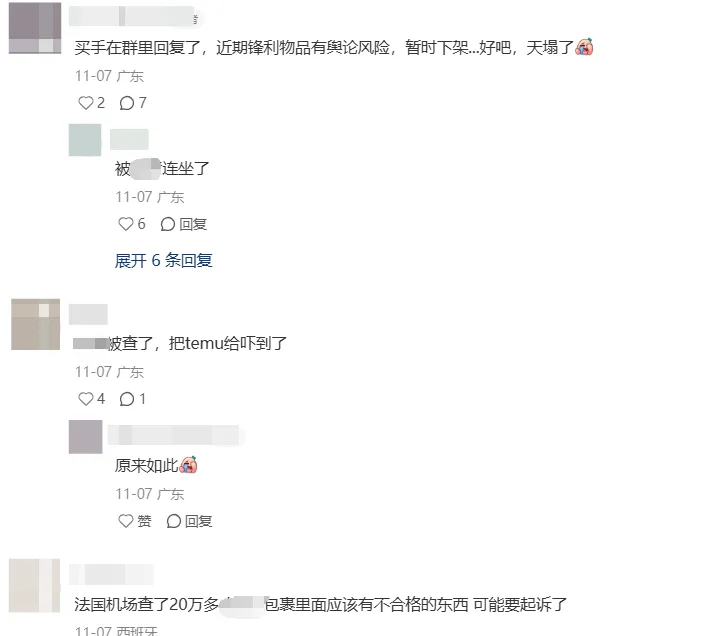Open reply bubble with 1 reply on temu comment
This screenshot has height=636, width=704.
click(x=132, y=399)
